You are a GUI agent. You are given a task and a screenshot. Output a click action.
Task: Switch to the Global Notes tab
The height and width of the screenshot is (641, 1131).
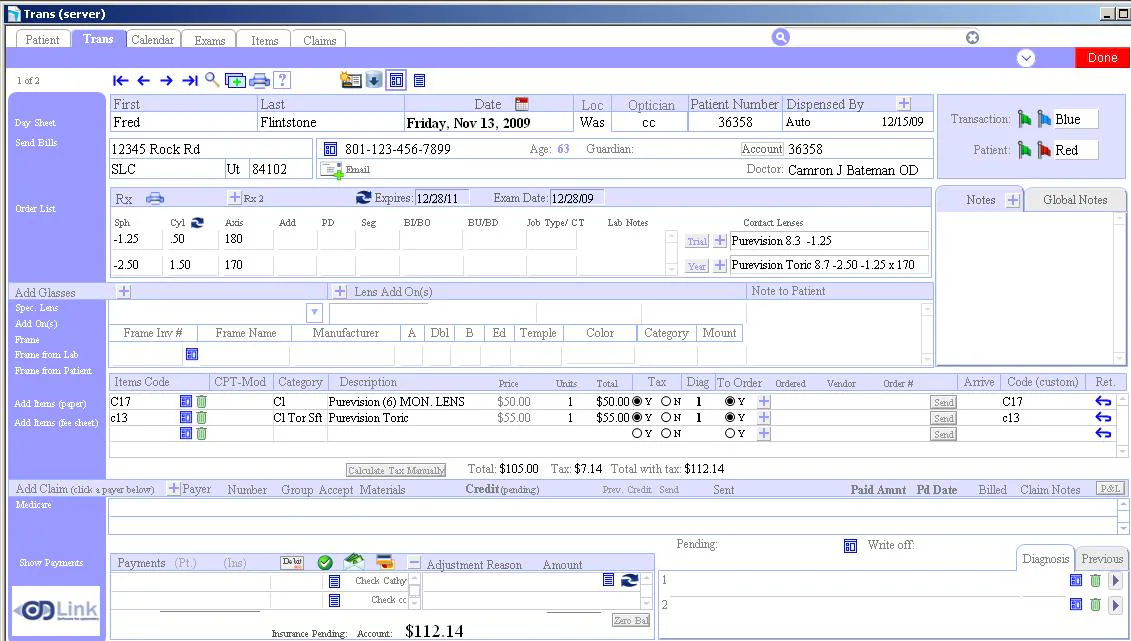tap(1075, 200)
